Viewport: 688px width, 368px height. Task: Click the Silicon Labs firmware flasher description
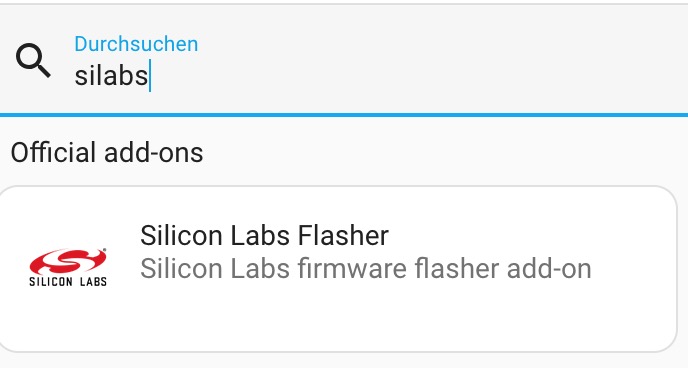[366, 268]
